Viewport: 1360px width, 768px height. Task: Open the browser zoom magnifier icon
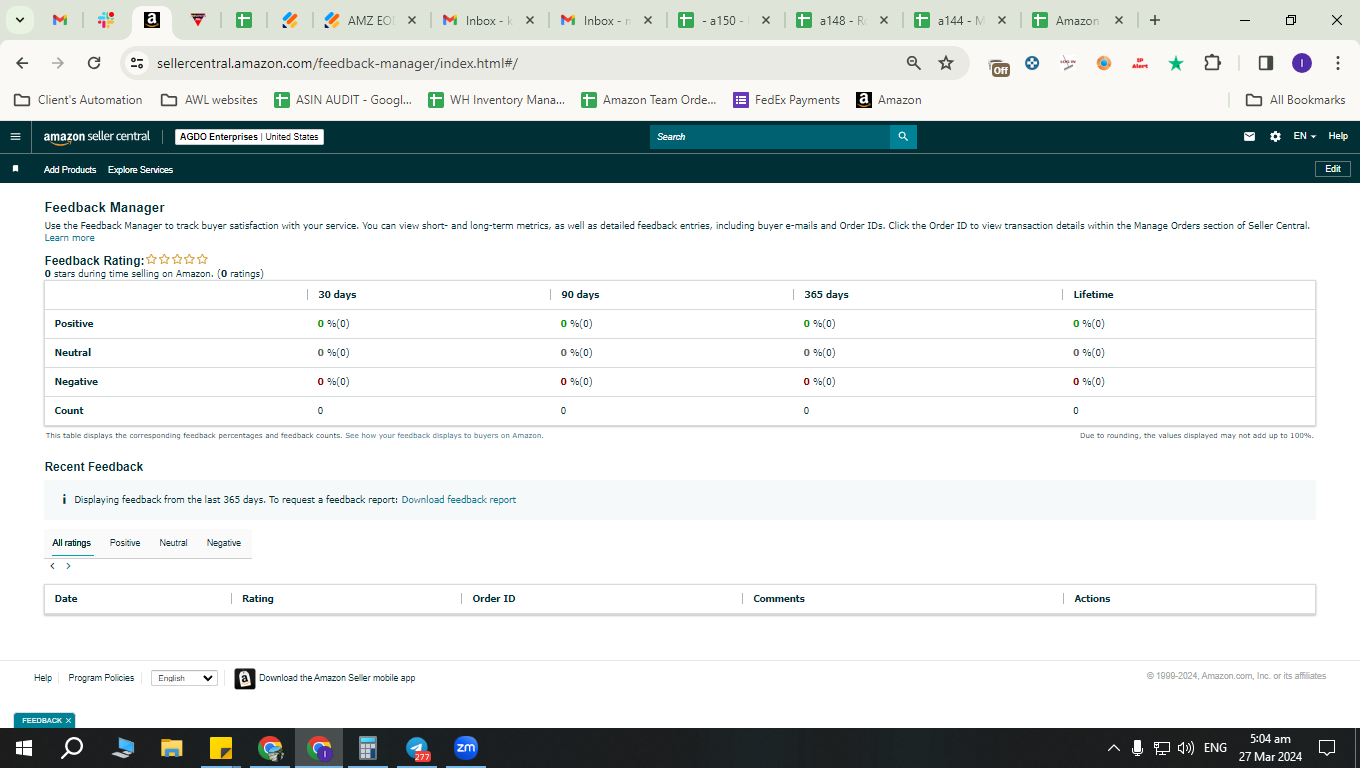click(x=913, y=63)
